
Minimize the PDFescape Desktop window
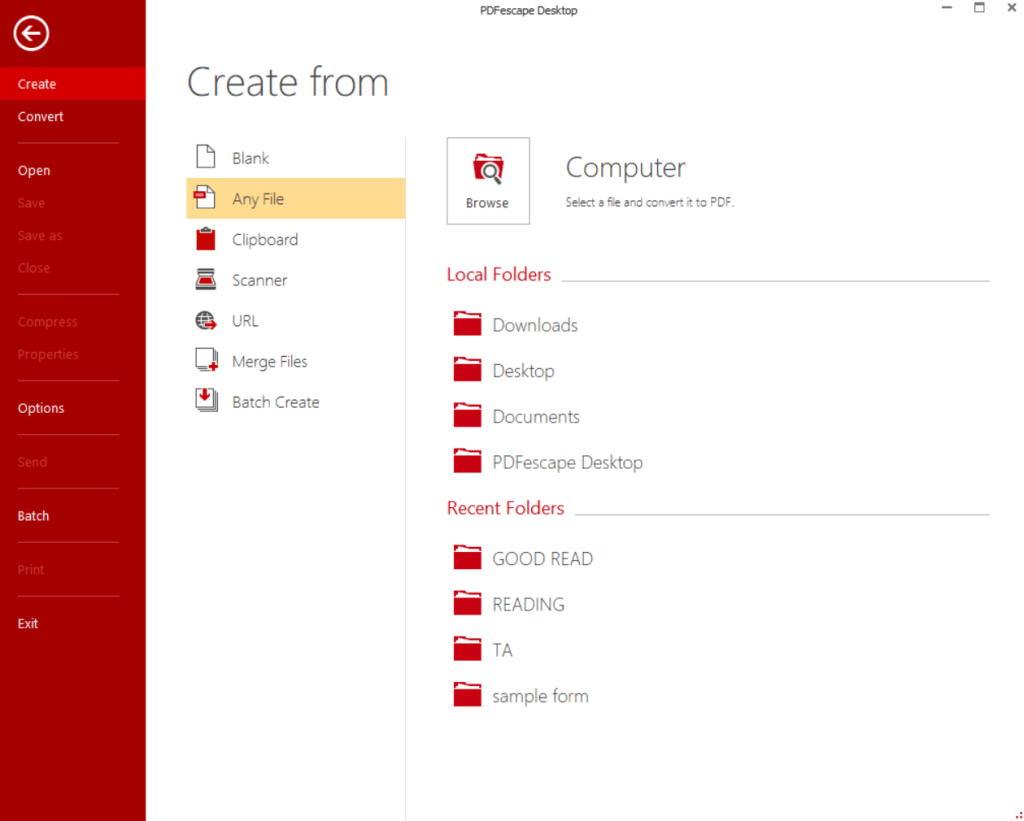pyautogui.click(x=947, y=8)
